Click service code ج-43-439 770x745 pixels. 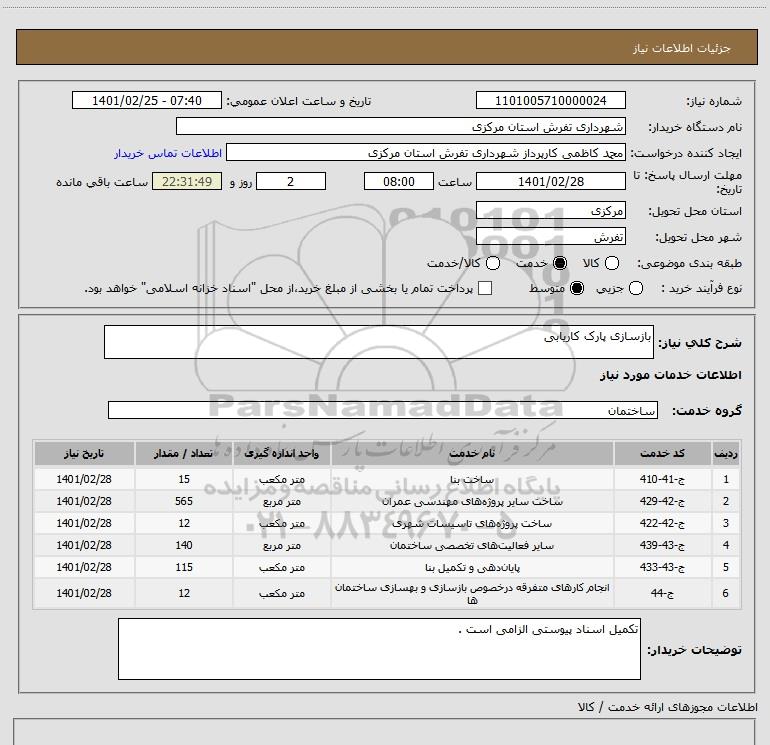[x=662, y=545]
